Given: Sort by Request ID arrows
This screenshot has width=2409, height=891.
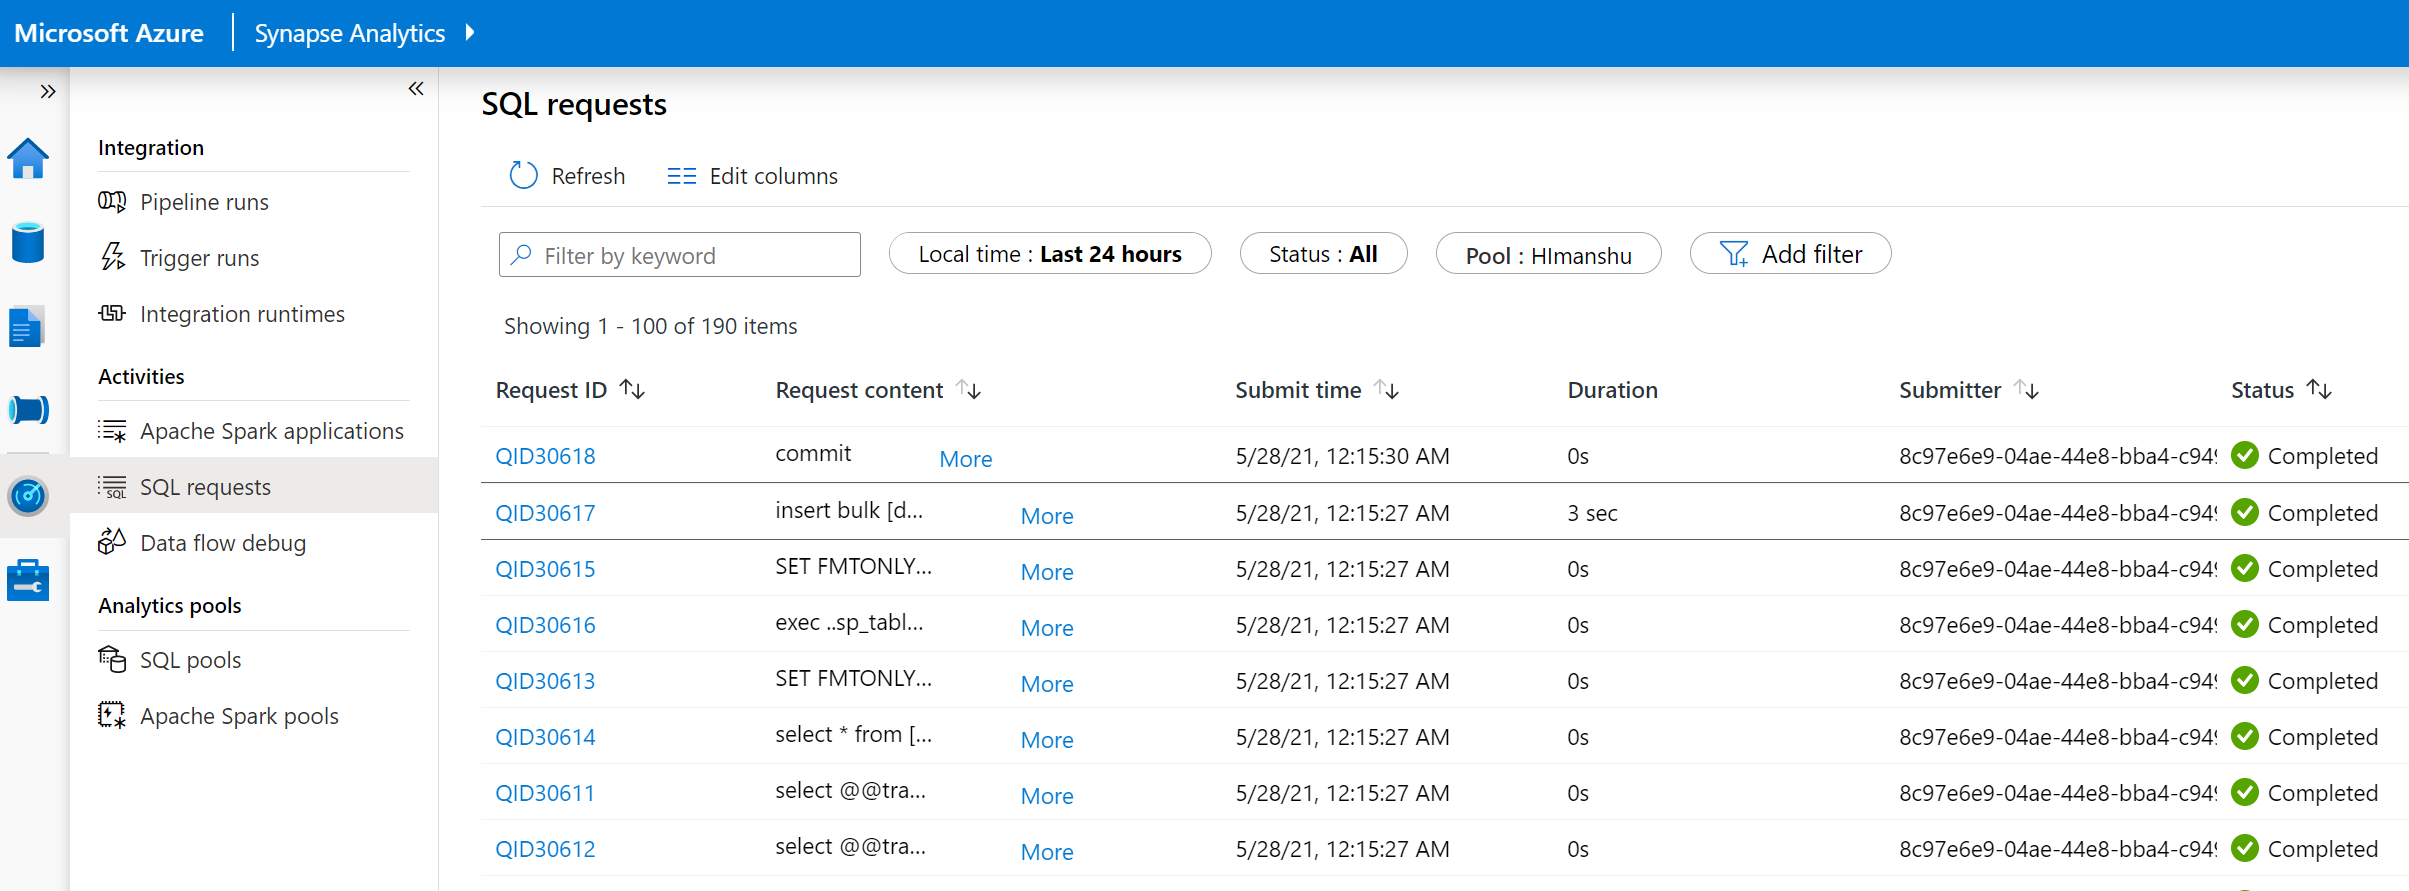Looking at the screenshot, I should [632, 389].
